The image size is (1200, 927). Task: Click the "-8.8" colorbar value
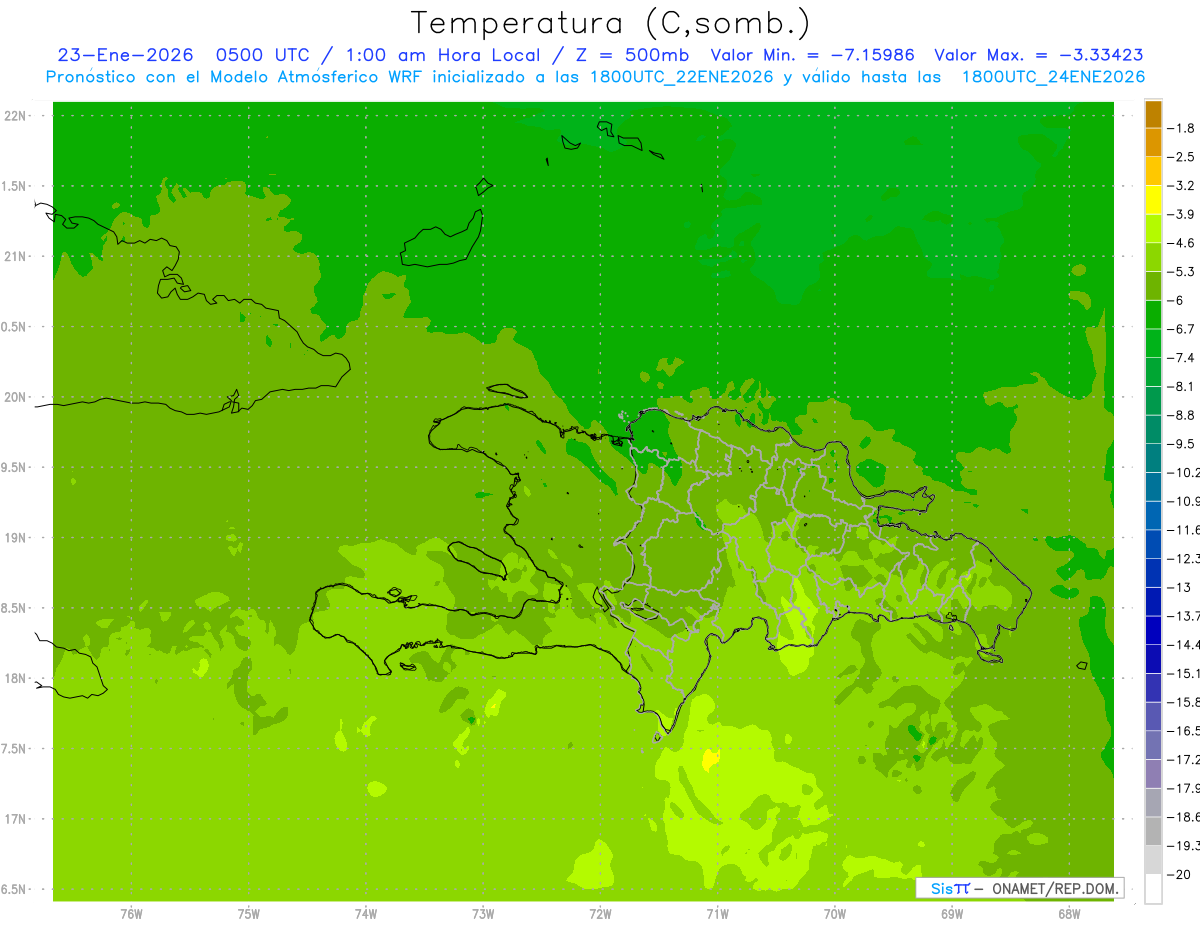point(1181,415)
